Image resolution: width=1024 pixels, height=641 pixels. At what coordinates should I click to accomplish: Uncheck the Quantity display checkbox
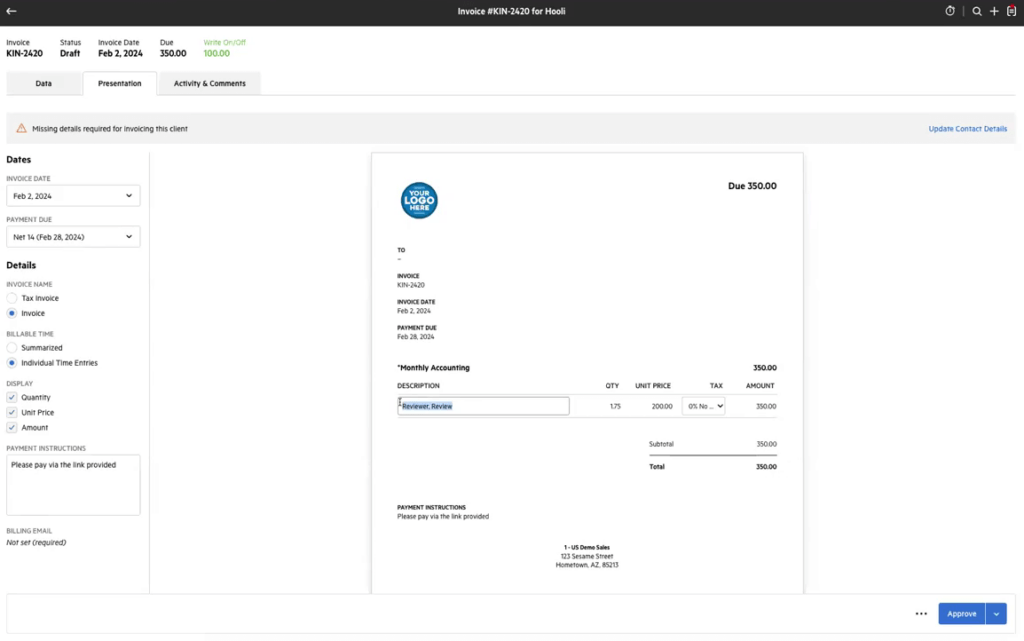point(12,397)
